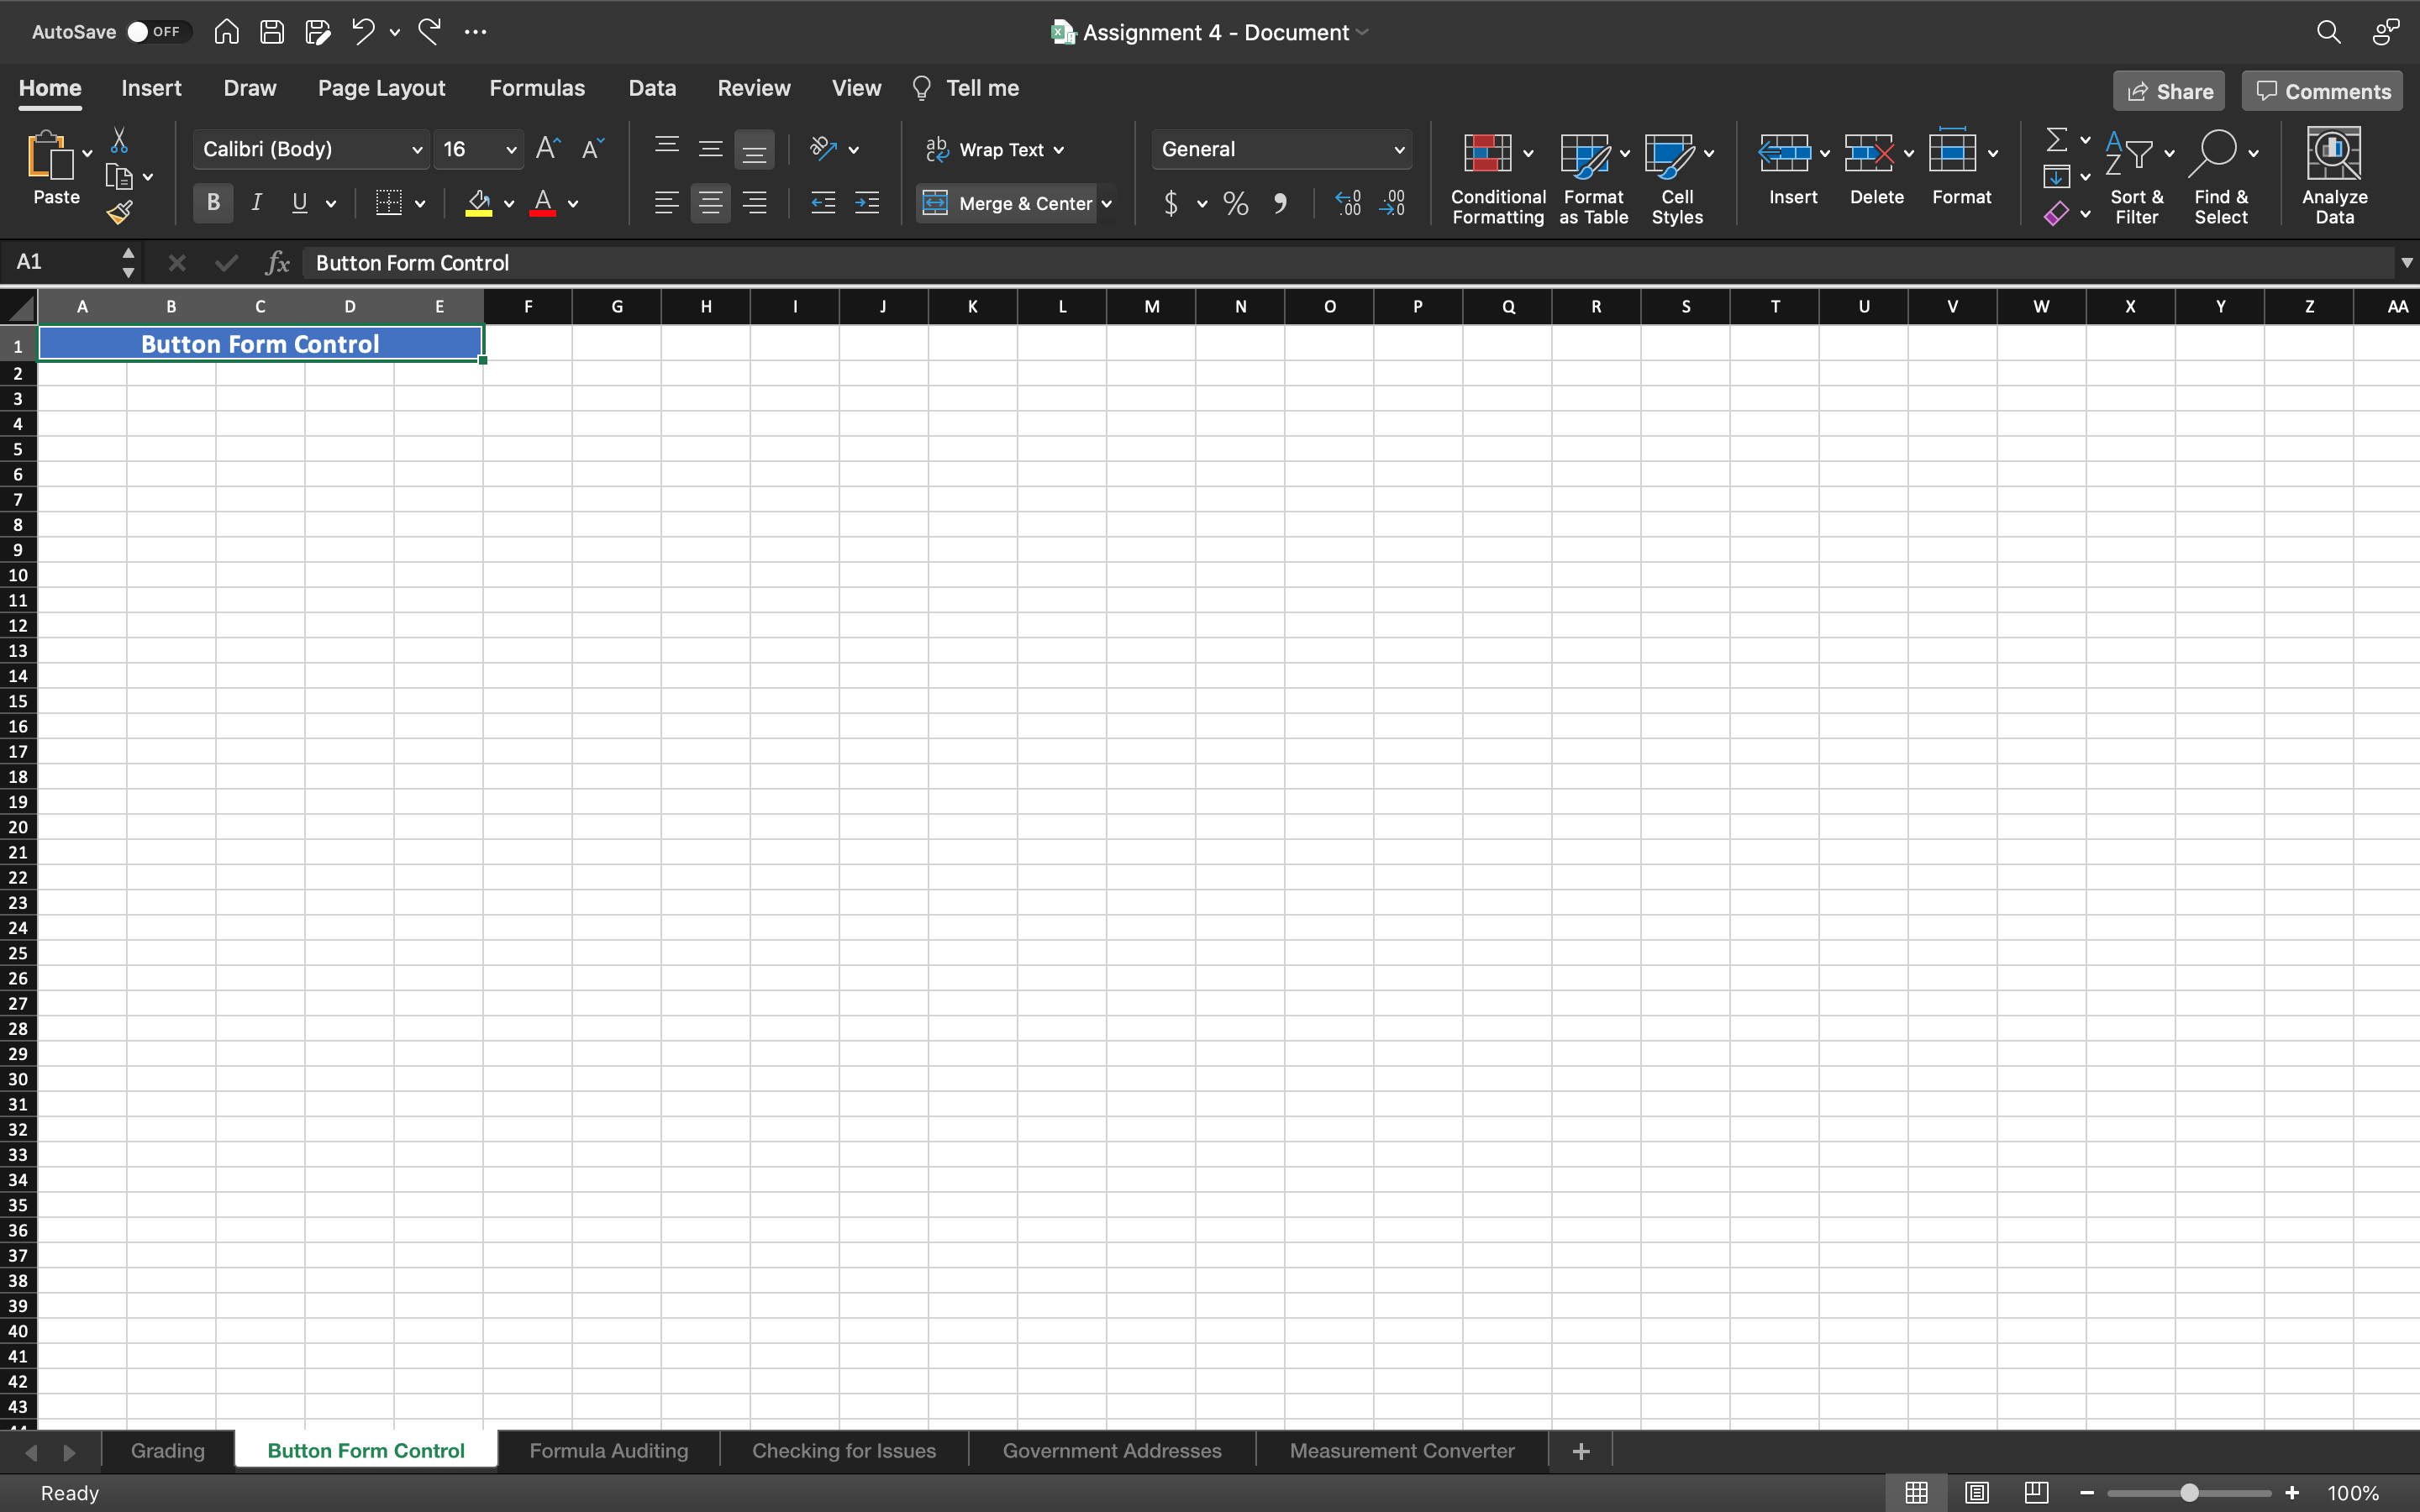Viewport: 2420px width, 1512px height.
Task: Switch to the Formula Auditing sheet tab
Action: [608, 1450]
